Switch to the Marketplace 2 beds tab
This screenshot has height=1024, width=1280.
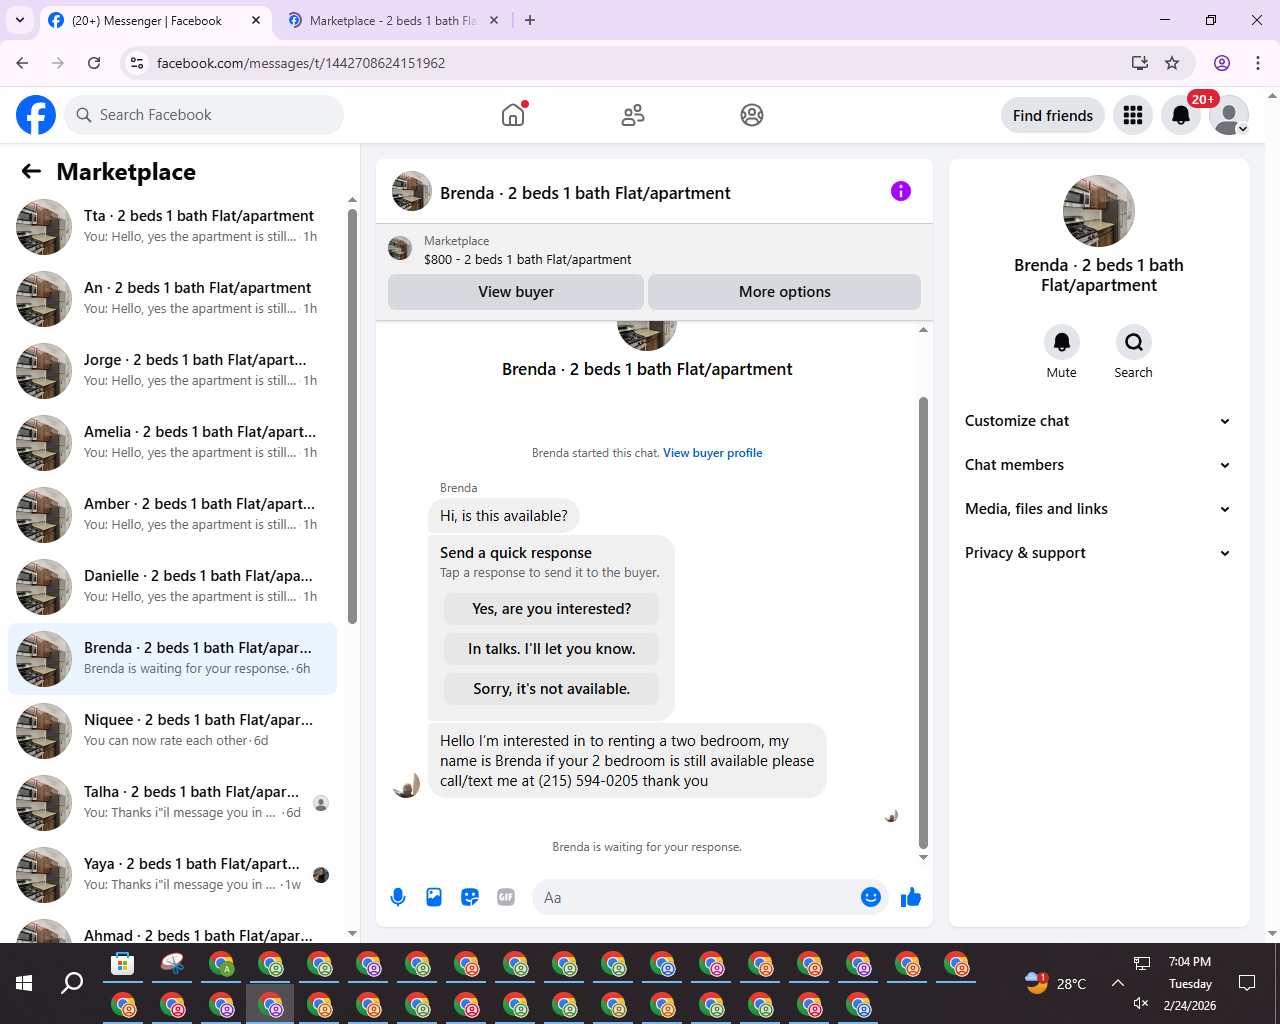click(x=393, y=20)
